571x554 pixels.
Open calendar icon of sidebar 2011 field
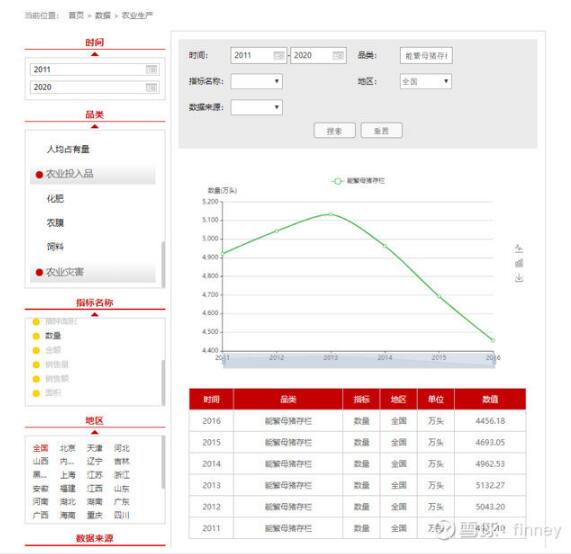click(x=151, y=69)
